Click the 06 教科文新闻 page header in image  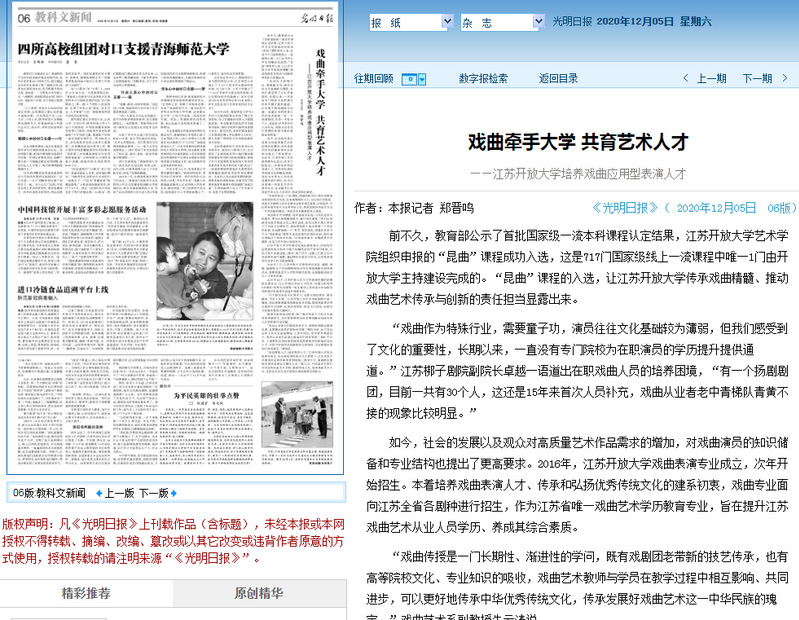coord(55,18)
